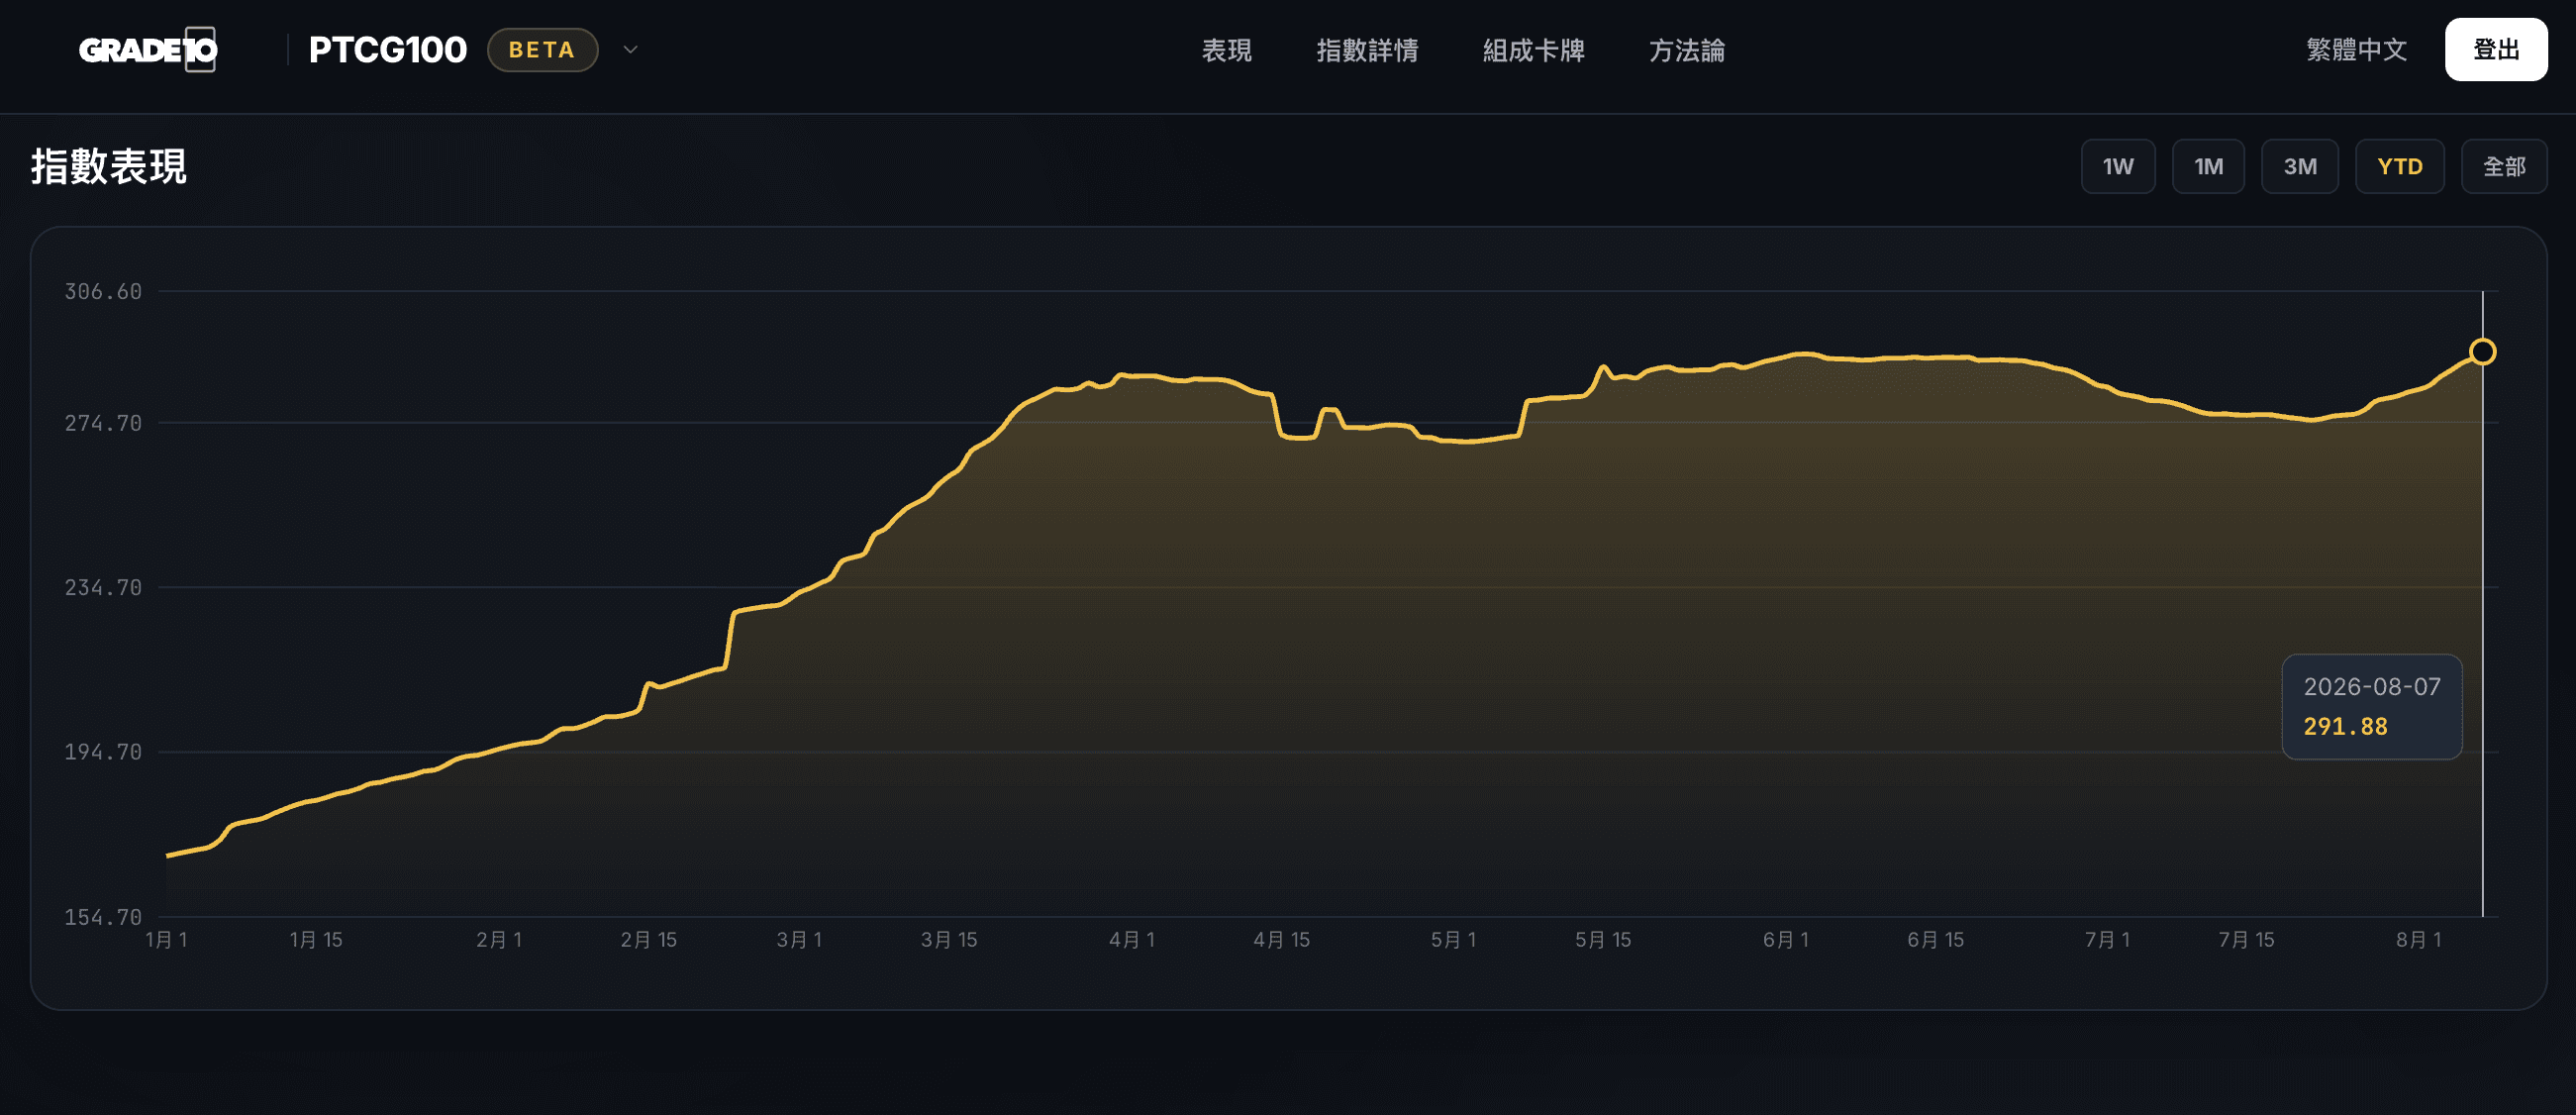Open the 指數詳情 nav item
This screenshot has width=2576, height=1115.
pyautogui.click(x=1367, y=50)
